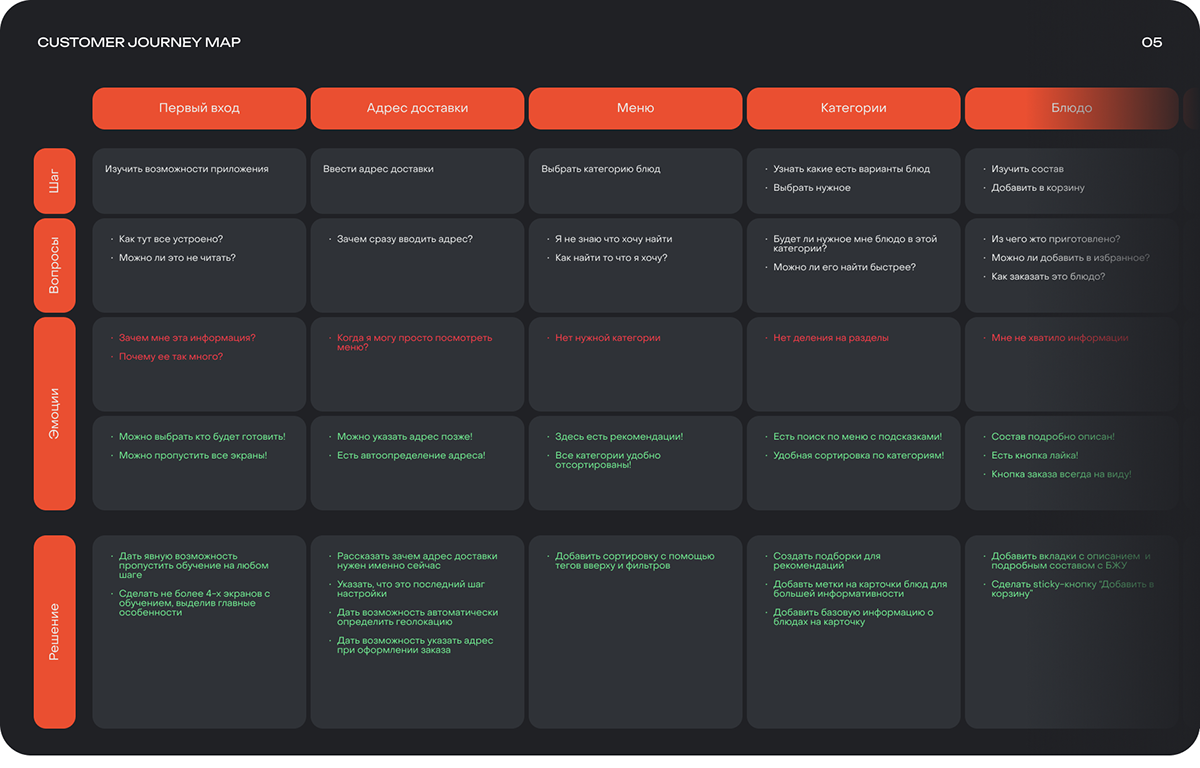This screenshot has width=1200, height=768.
Task: Select the "Шаг" row label
Action: coord(55,181)
